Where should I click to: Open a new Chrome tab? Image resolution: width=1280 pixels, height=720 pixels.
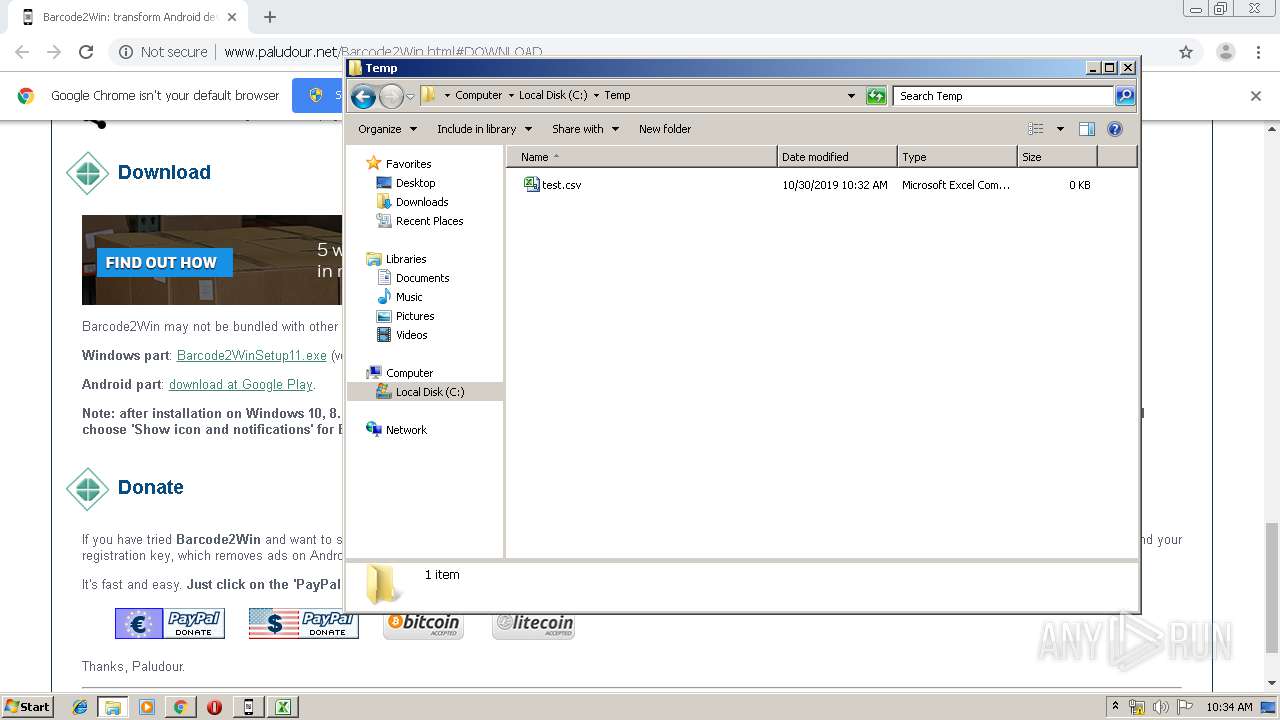269,17
